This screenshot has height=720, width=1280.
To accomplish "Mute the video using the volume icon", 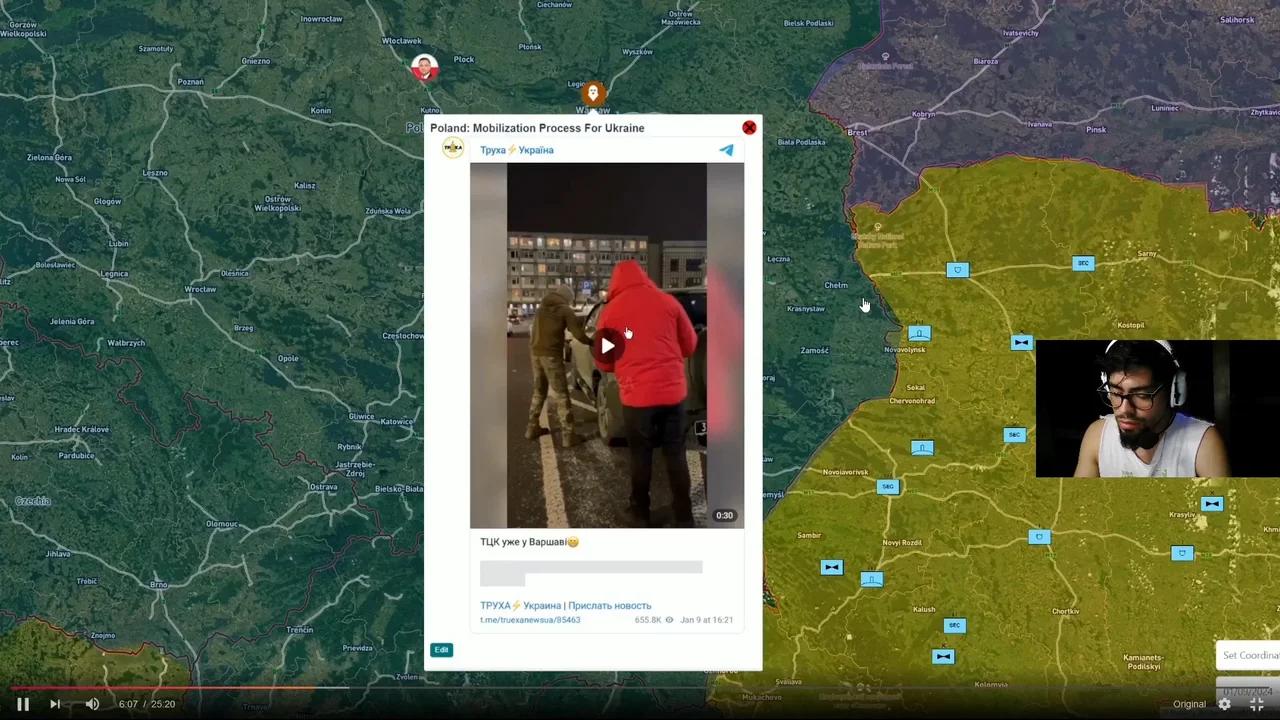I will 92,704.
